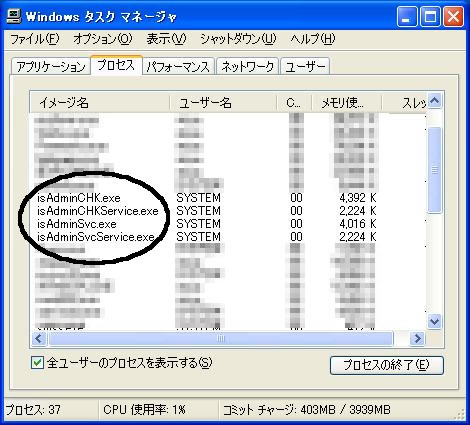Toggle 全ユーザーのプロセスを表示する checkbox

point(37,363)
